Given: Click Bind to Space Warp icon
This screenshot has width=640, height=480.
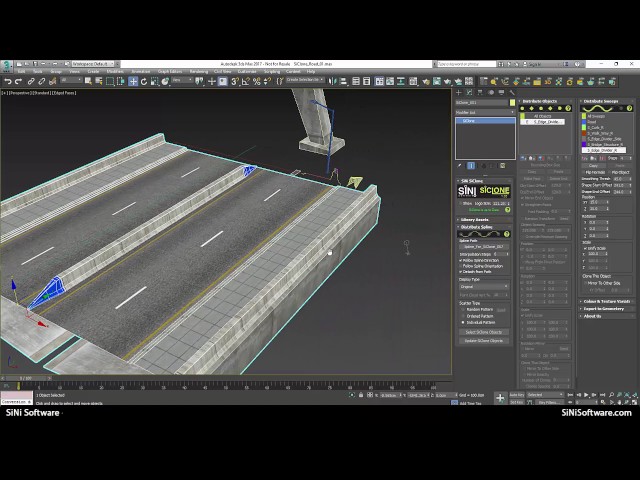Looking at the screenshot, I should [52, 82].
